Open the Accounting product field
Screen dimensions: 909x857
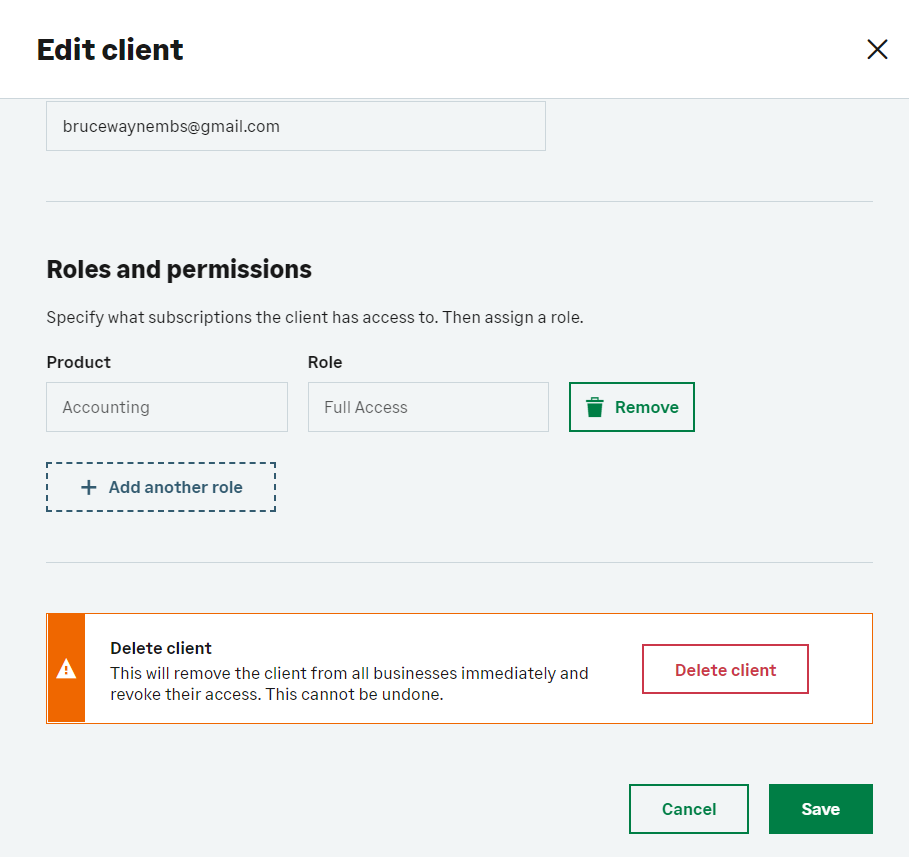(167, 407)
